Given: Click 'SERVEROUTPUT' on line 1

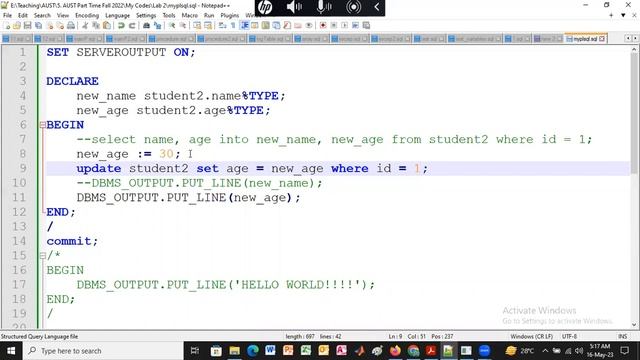Looking at the screenshot, I should tap(121, 52).
